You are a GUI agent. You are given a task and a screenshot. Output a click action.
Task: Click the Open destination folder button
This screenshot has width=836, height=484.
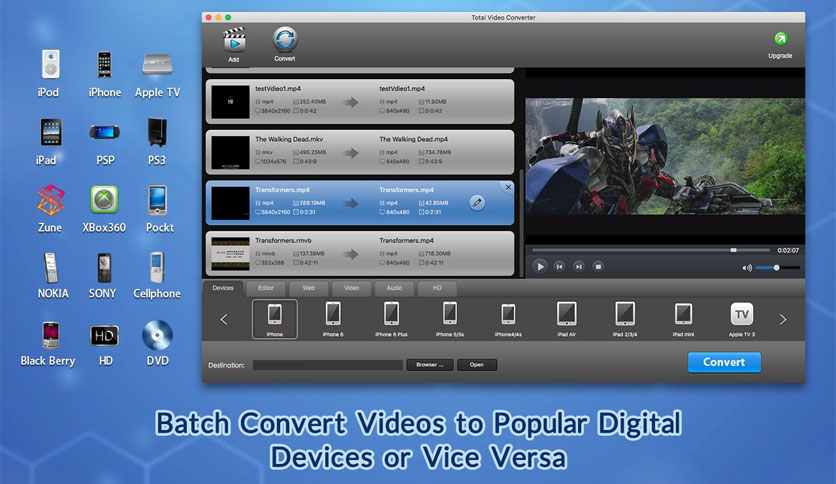click(x=477, y=365)
